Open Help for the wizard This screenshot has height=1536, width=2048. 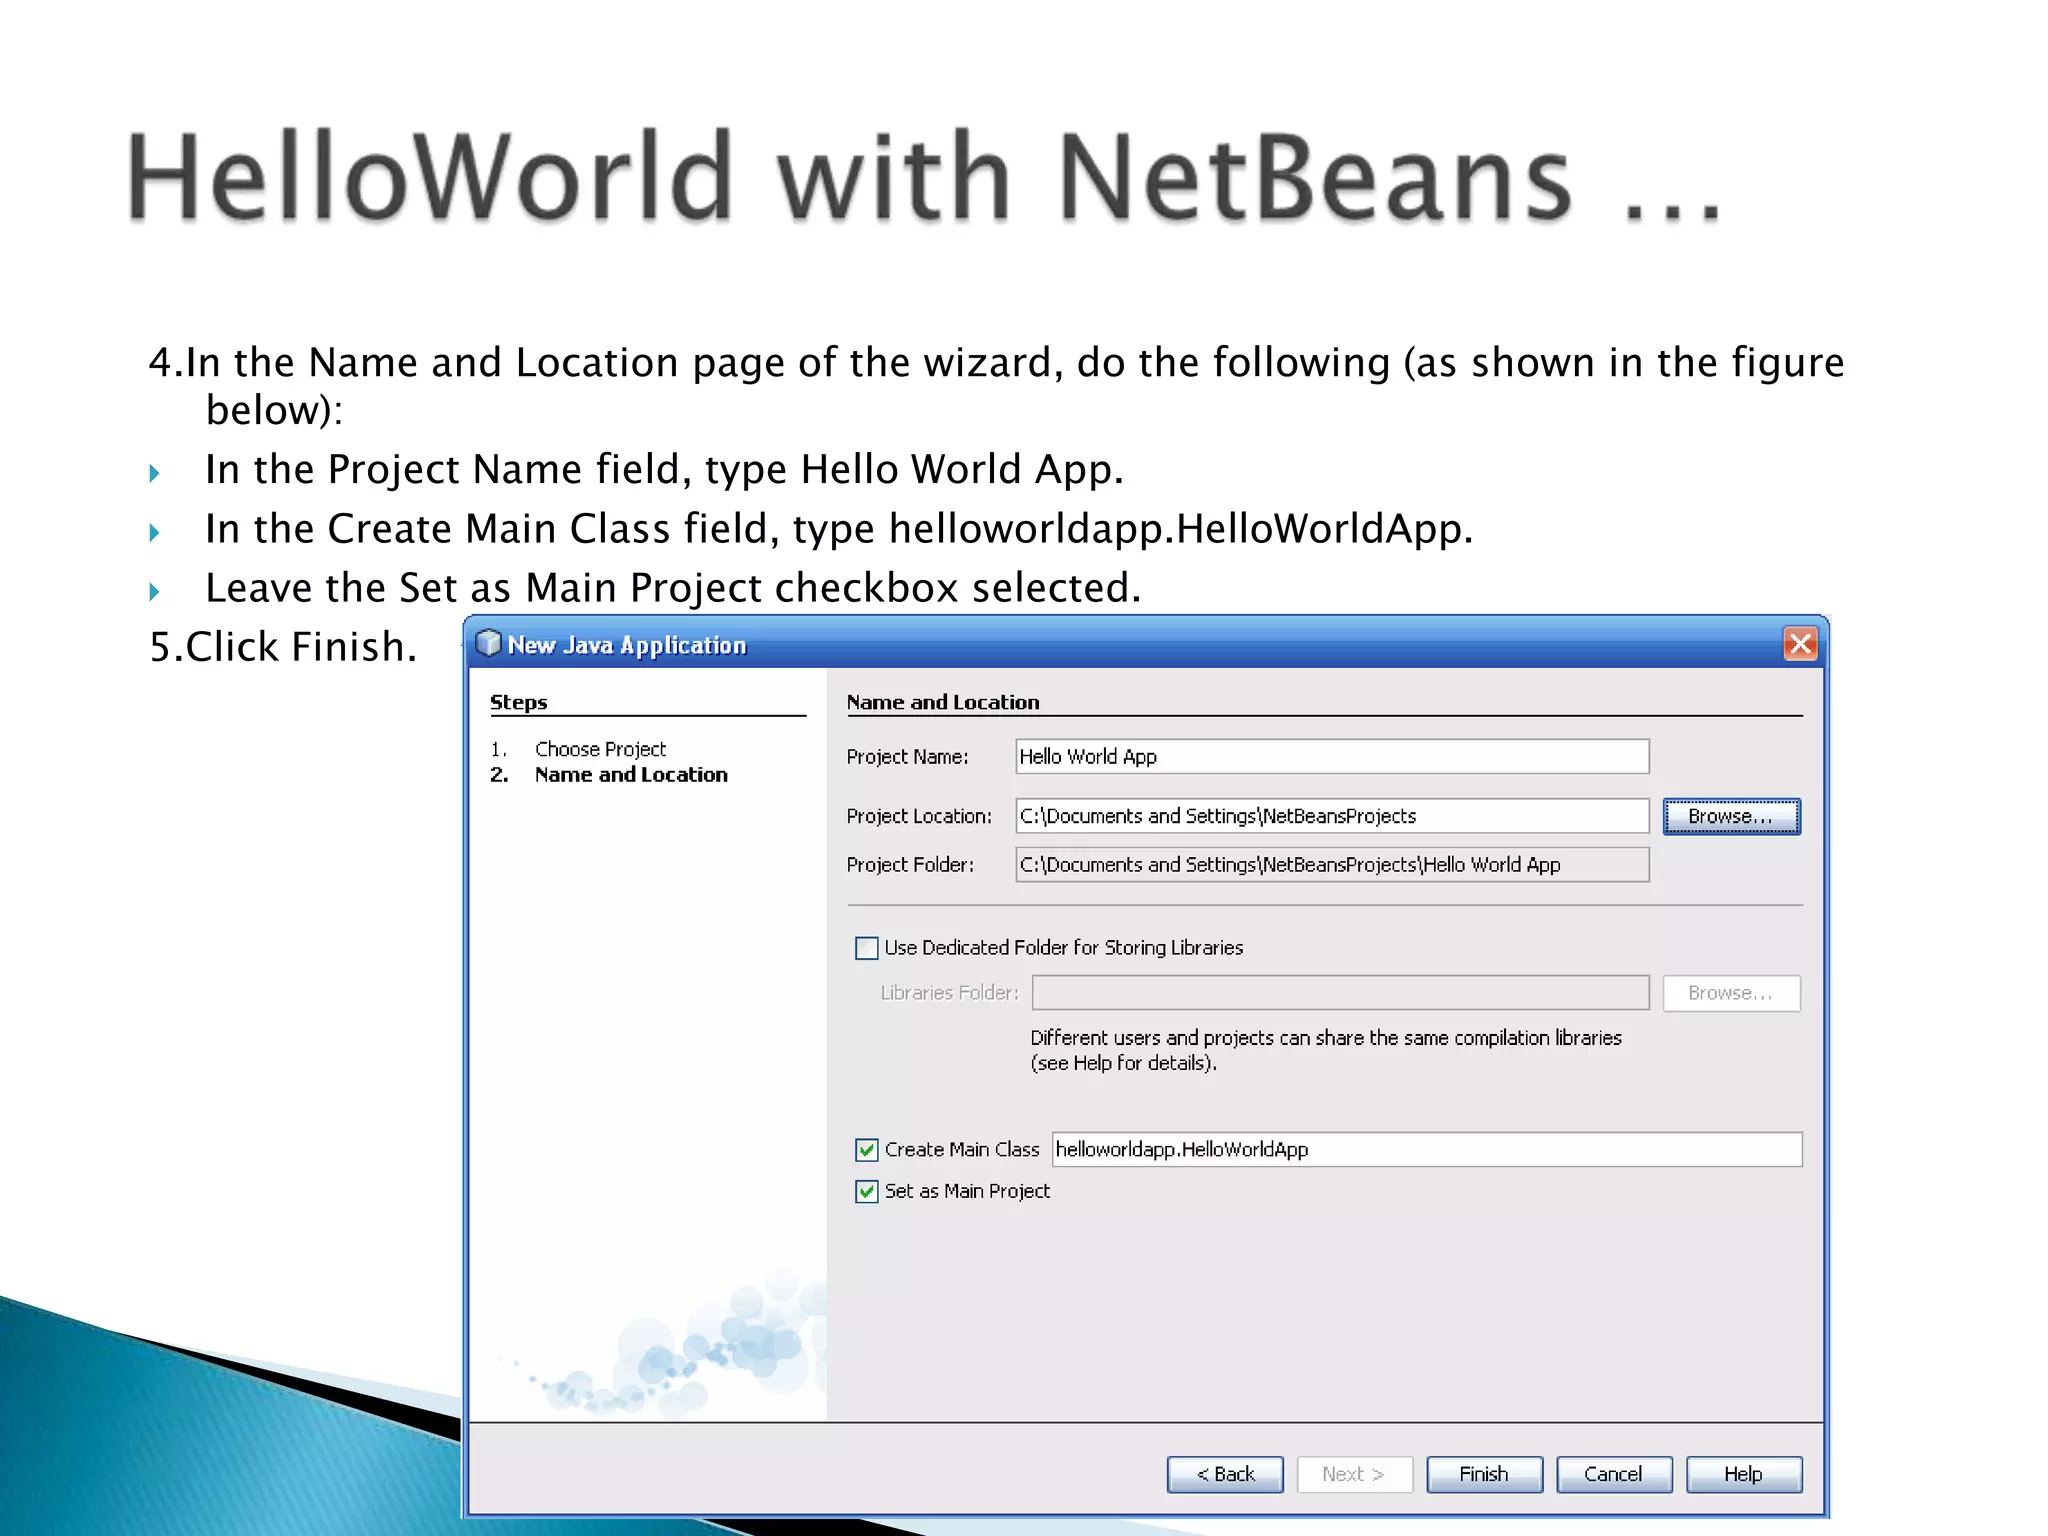[x=1744, y=1474]
